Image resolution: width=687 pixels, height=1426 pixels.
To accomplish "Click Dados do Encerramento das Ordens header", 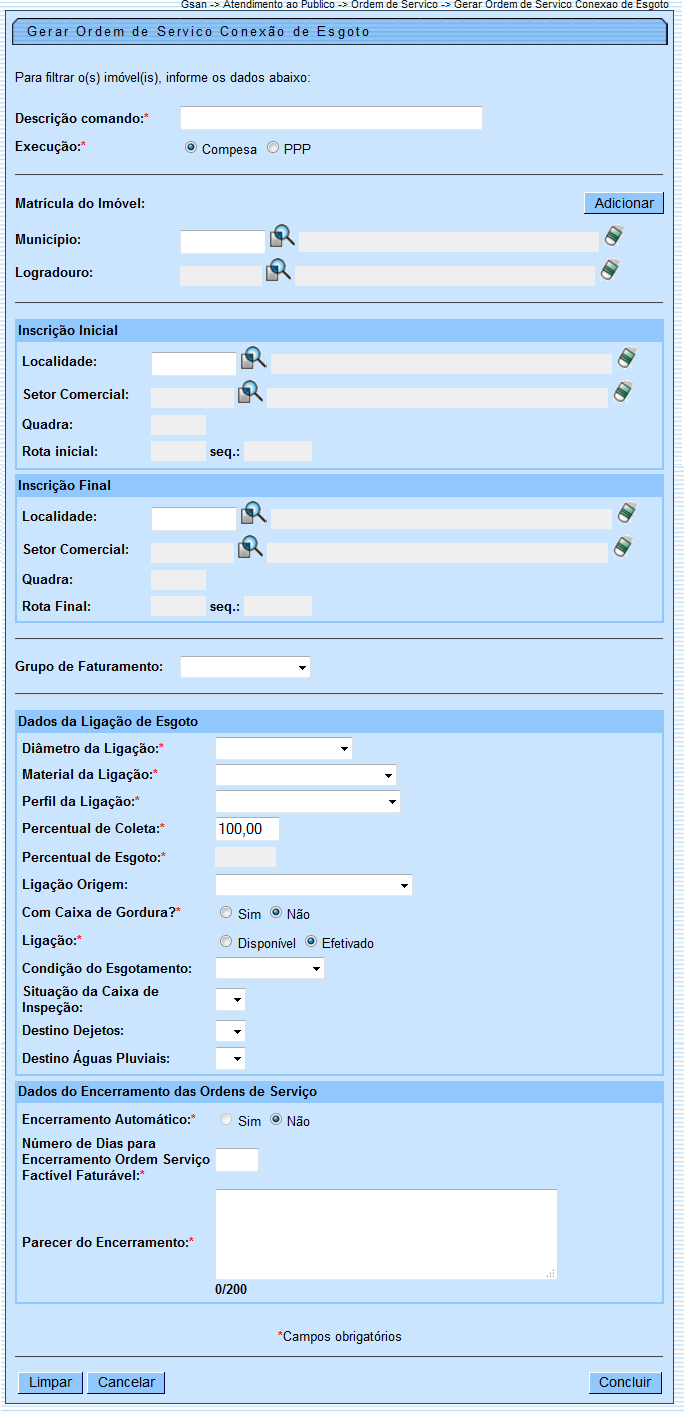I will (339, 1091).
